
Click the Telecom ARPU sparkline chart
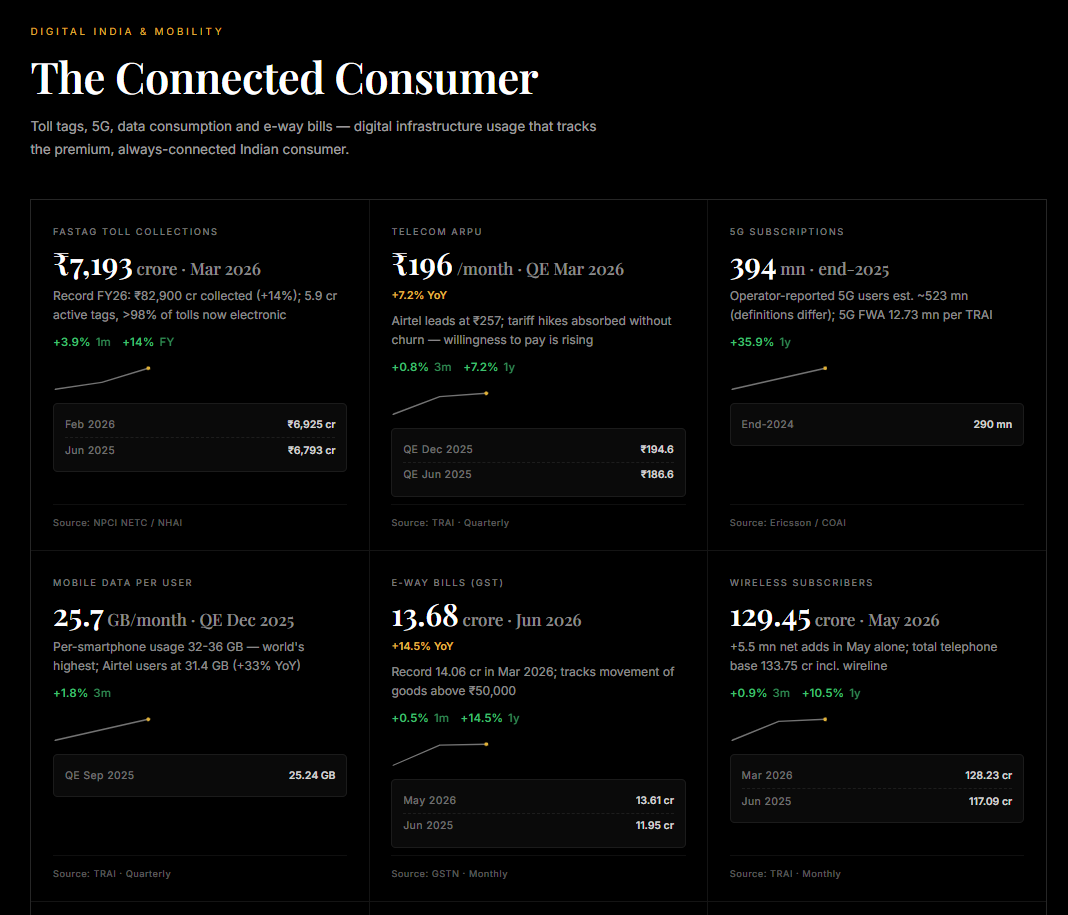(440, 404)
